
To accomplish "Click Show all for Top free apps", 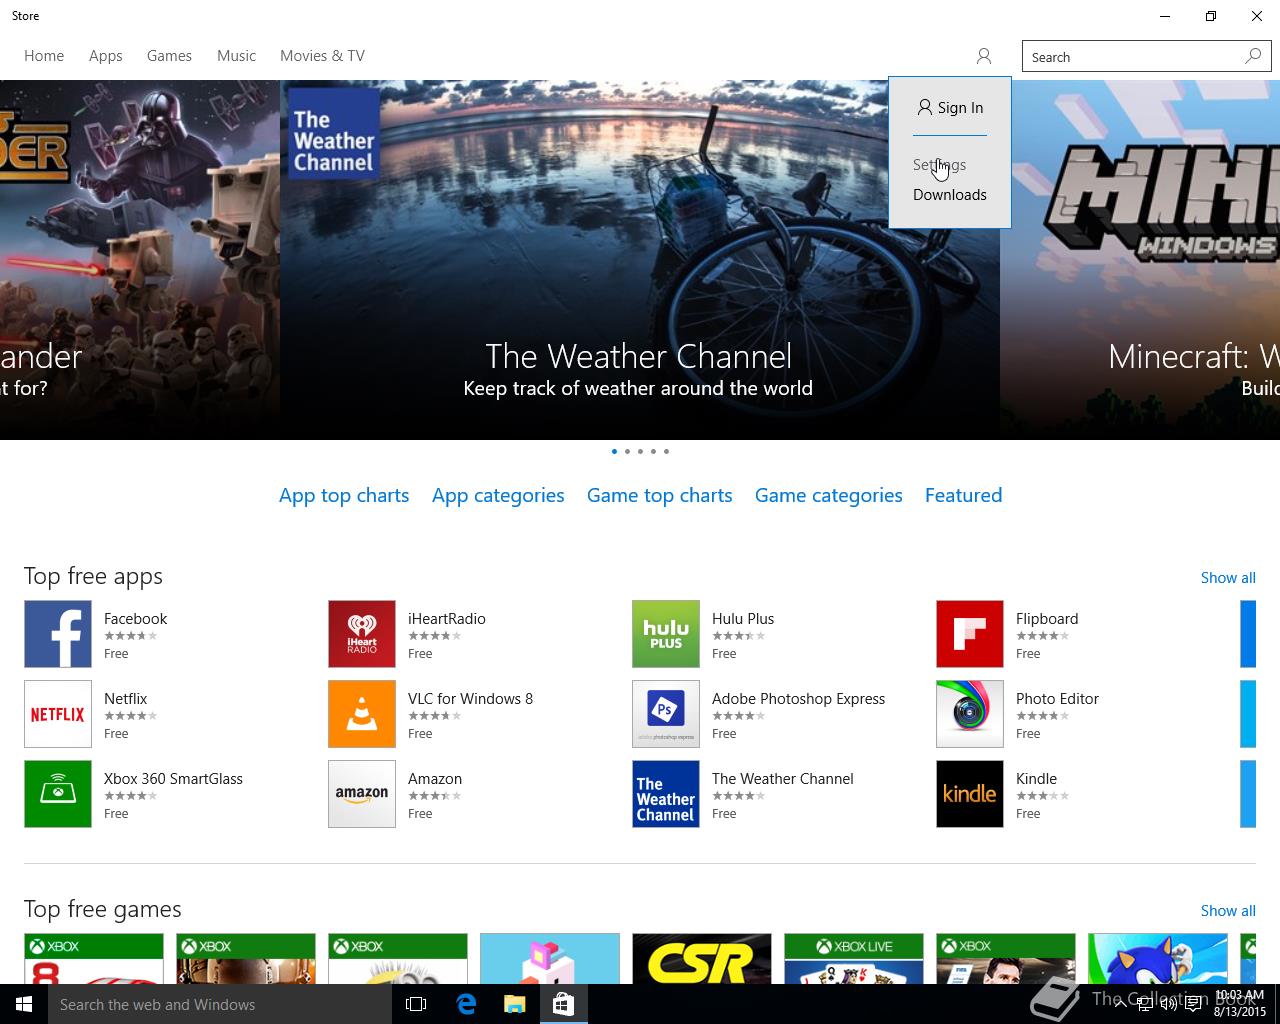I will (x=1228, y=578).
